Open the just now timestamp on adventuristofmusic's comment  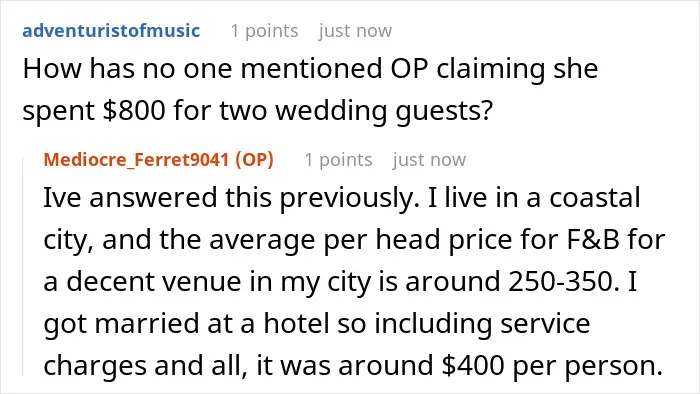355,31
